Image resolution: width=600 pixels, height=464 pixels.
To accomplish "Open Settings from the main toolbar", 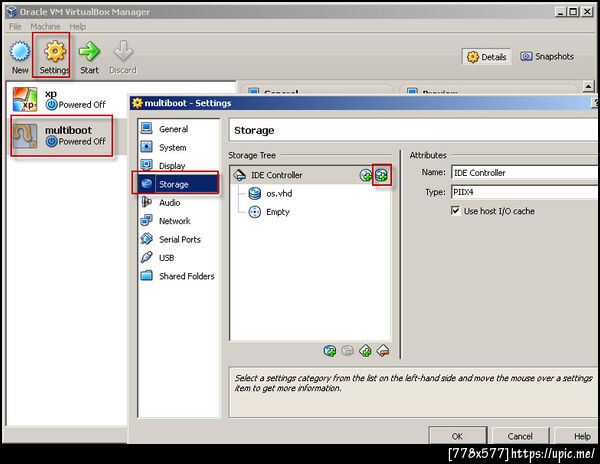I will click(55, 57).
